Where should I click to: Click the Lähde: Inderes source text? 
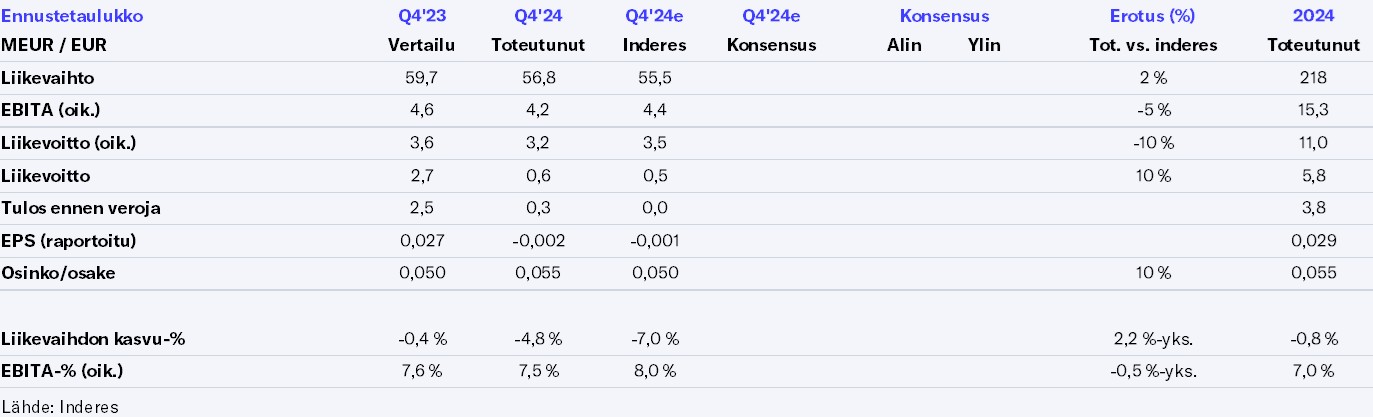pyautogui.click(x=60, y=406)
